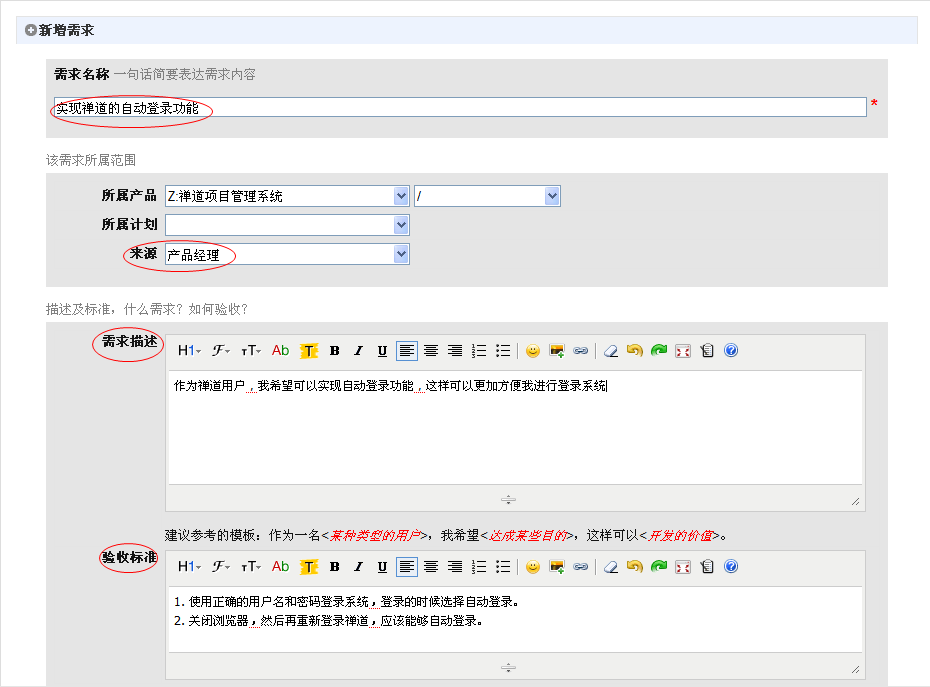
Task: Redo in 验收标准 editor toolbar
Action: [x=659, y=567]
